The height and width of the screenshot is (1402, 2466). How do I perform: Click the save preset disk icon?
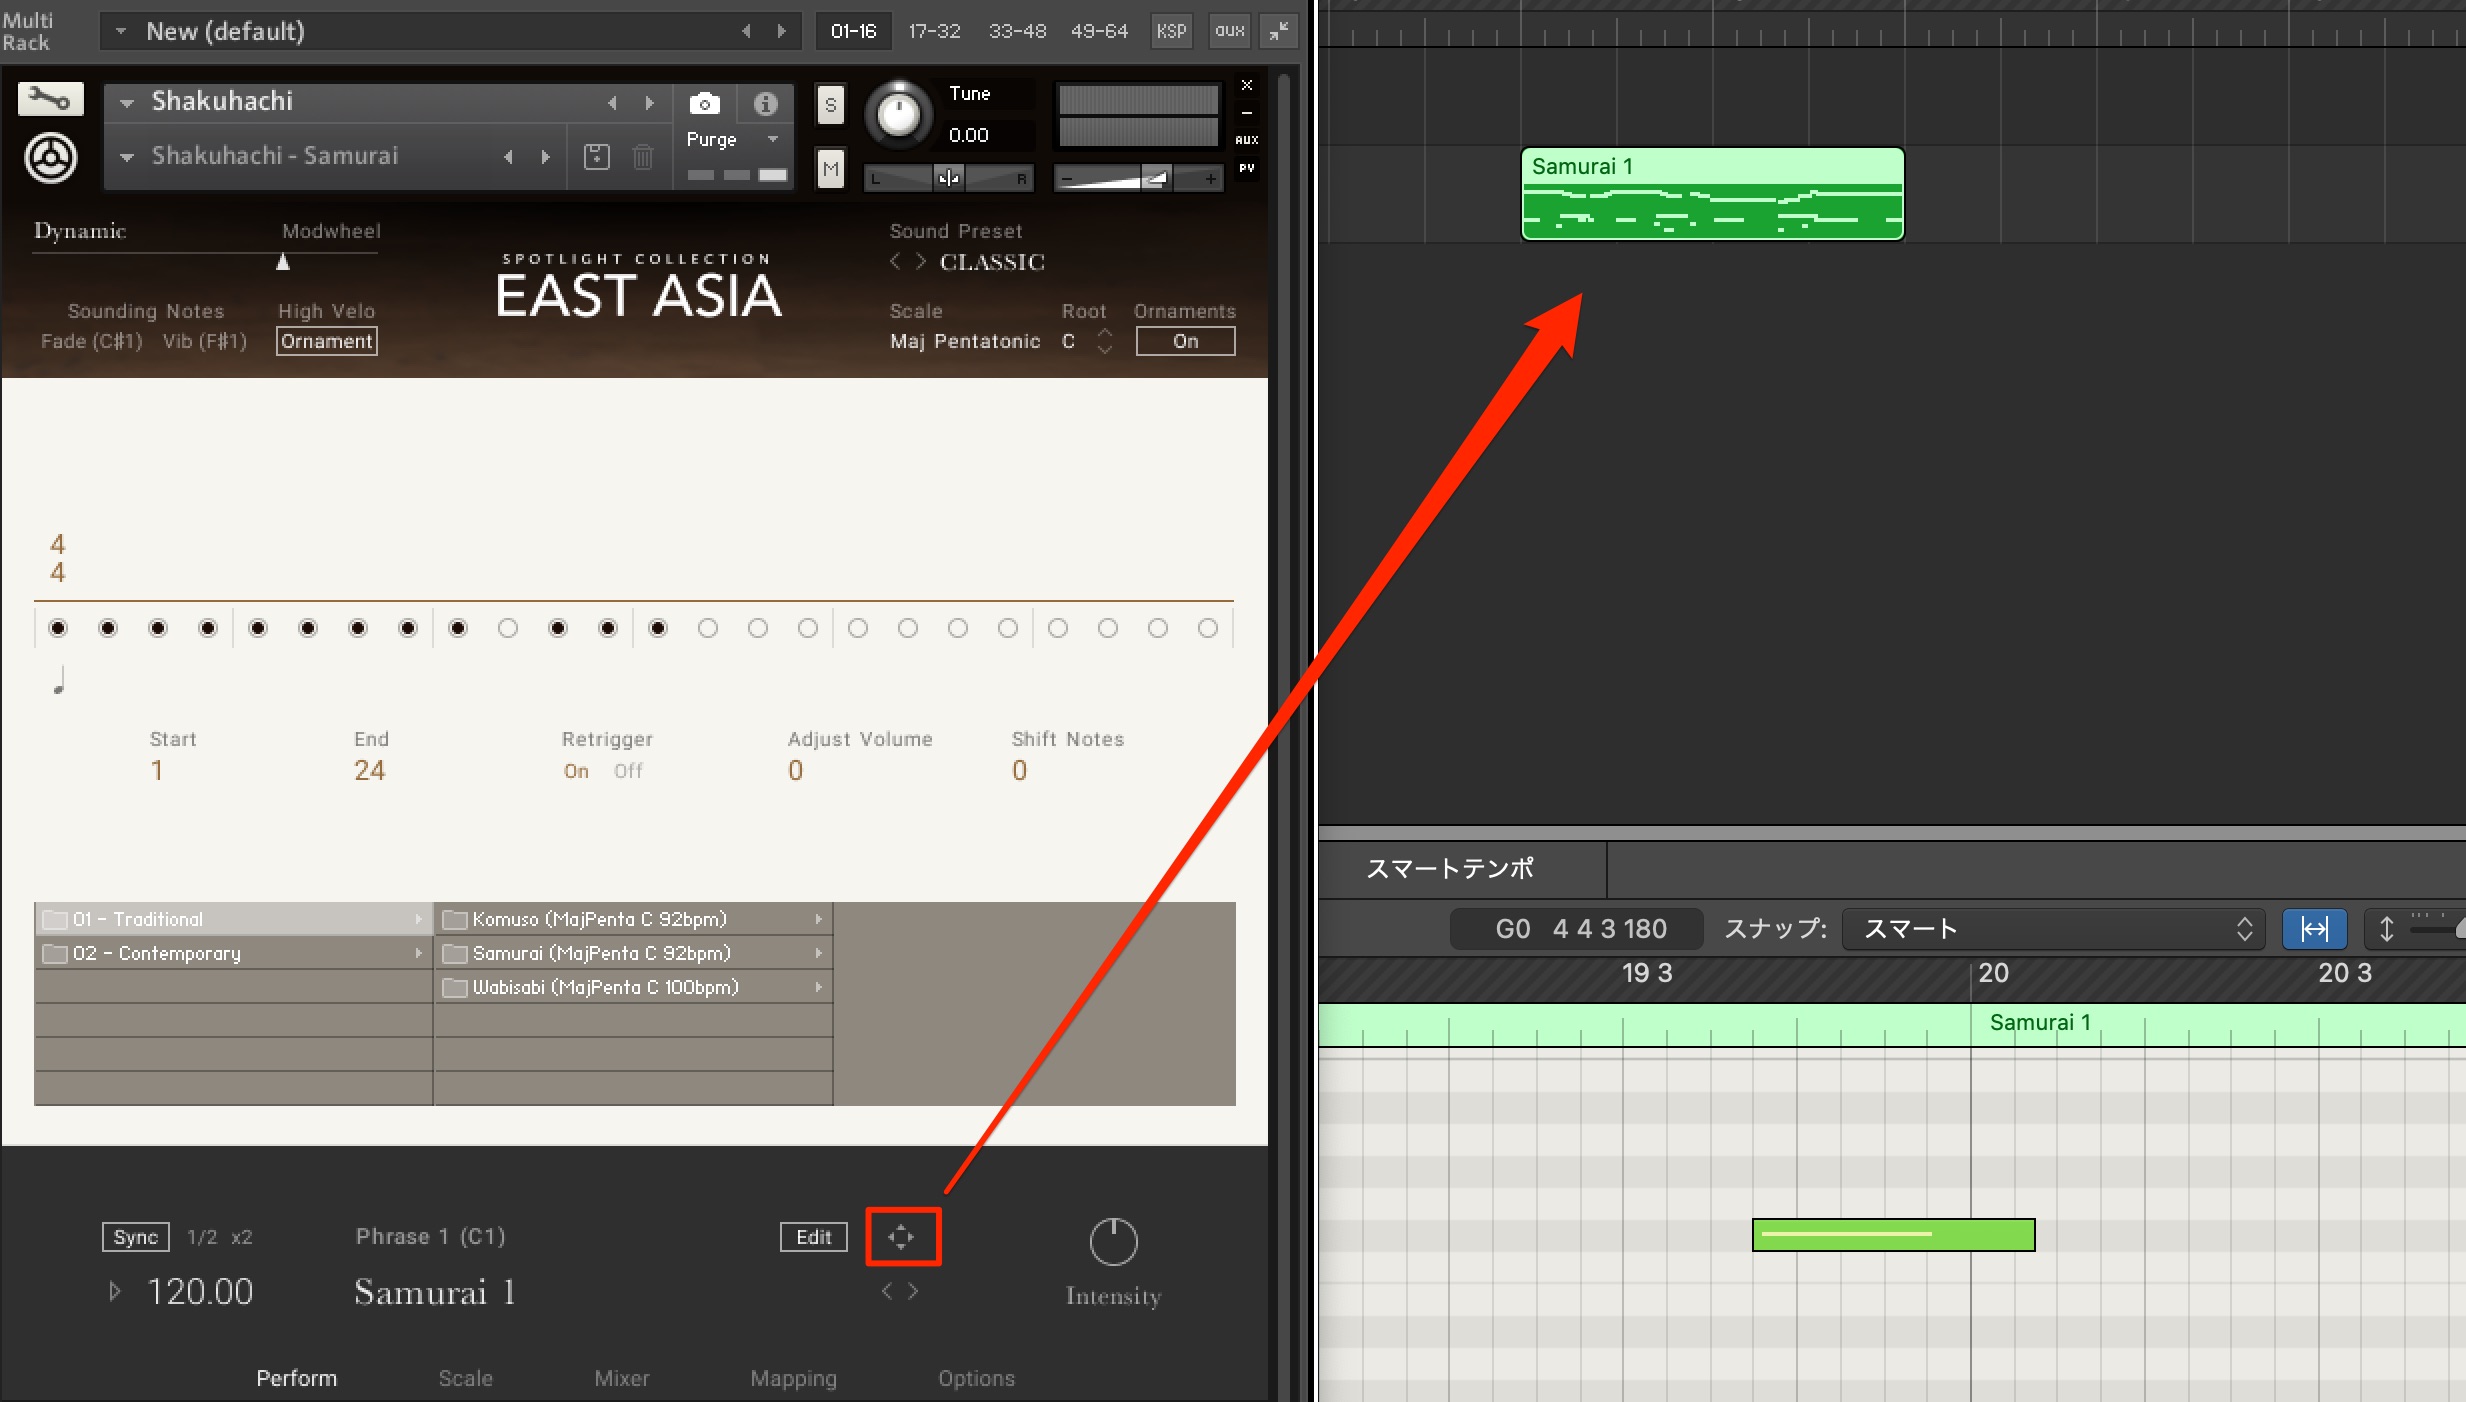coord(597,157)
